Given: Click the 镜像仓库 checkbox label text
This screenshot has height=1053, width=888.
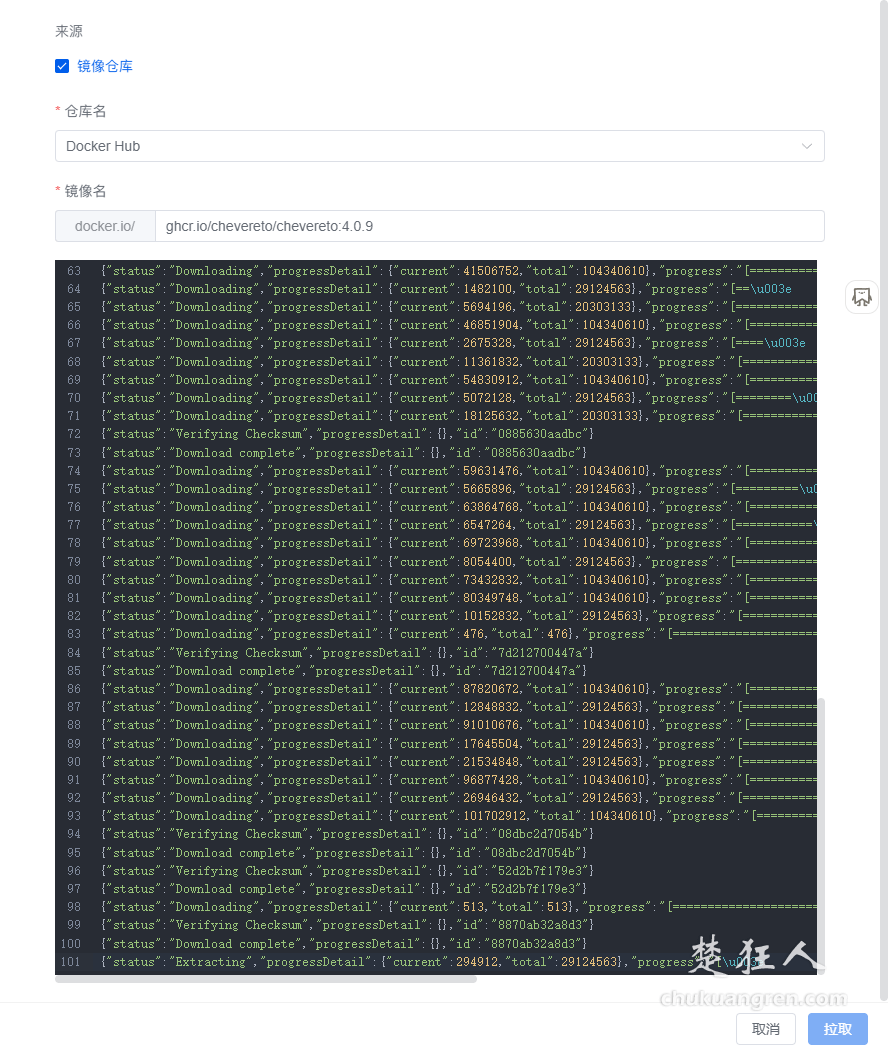Looking at the screenshot, I should tap(105, 66).
